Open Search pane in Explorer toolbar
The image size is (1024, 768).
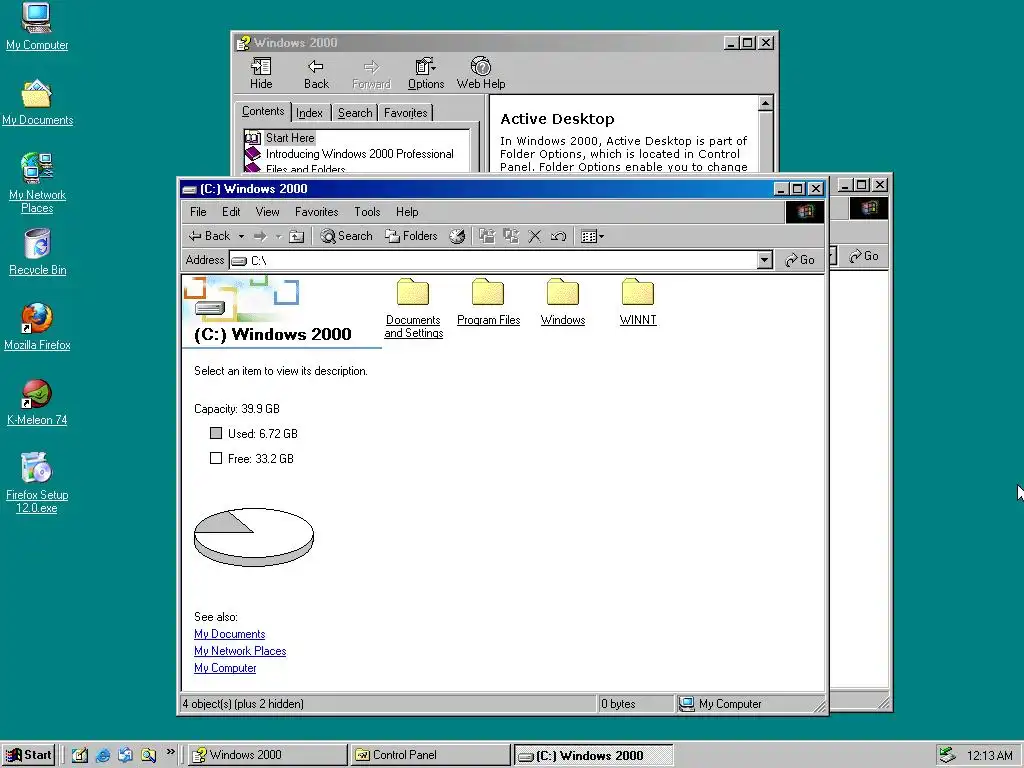click(346, 236)
